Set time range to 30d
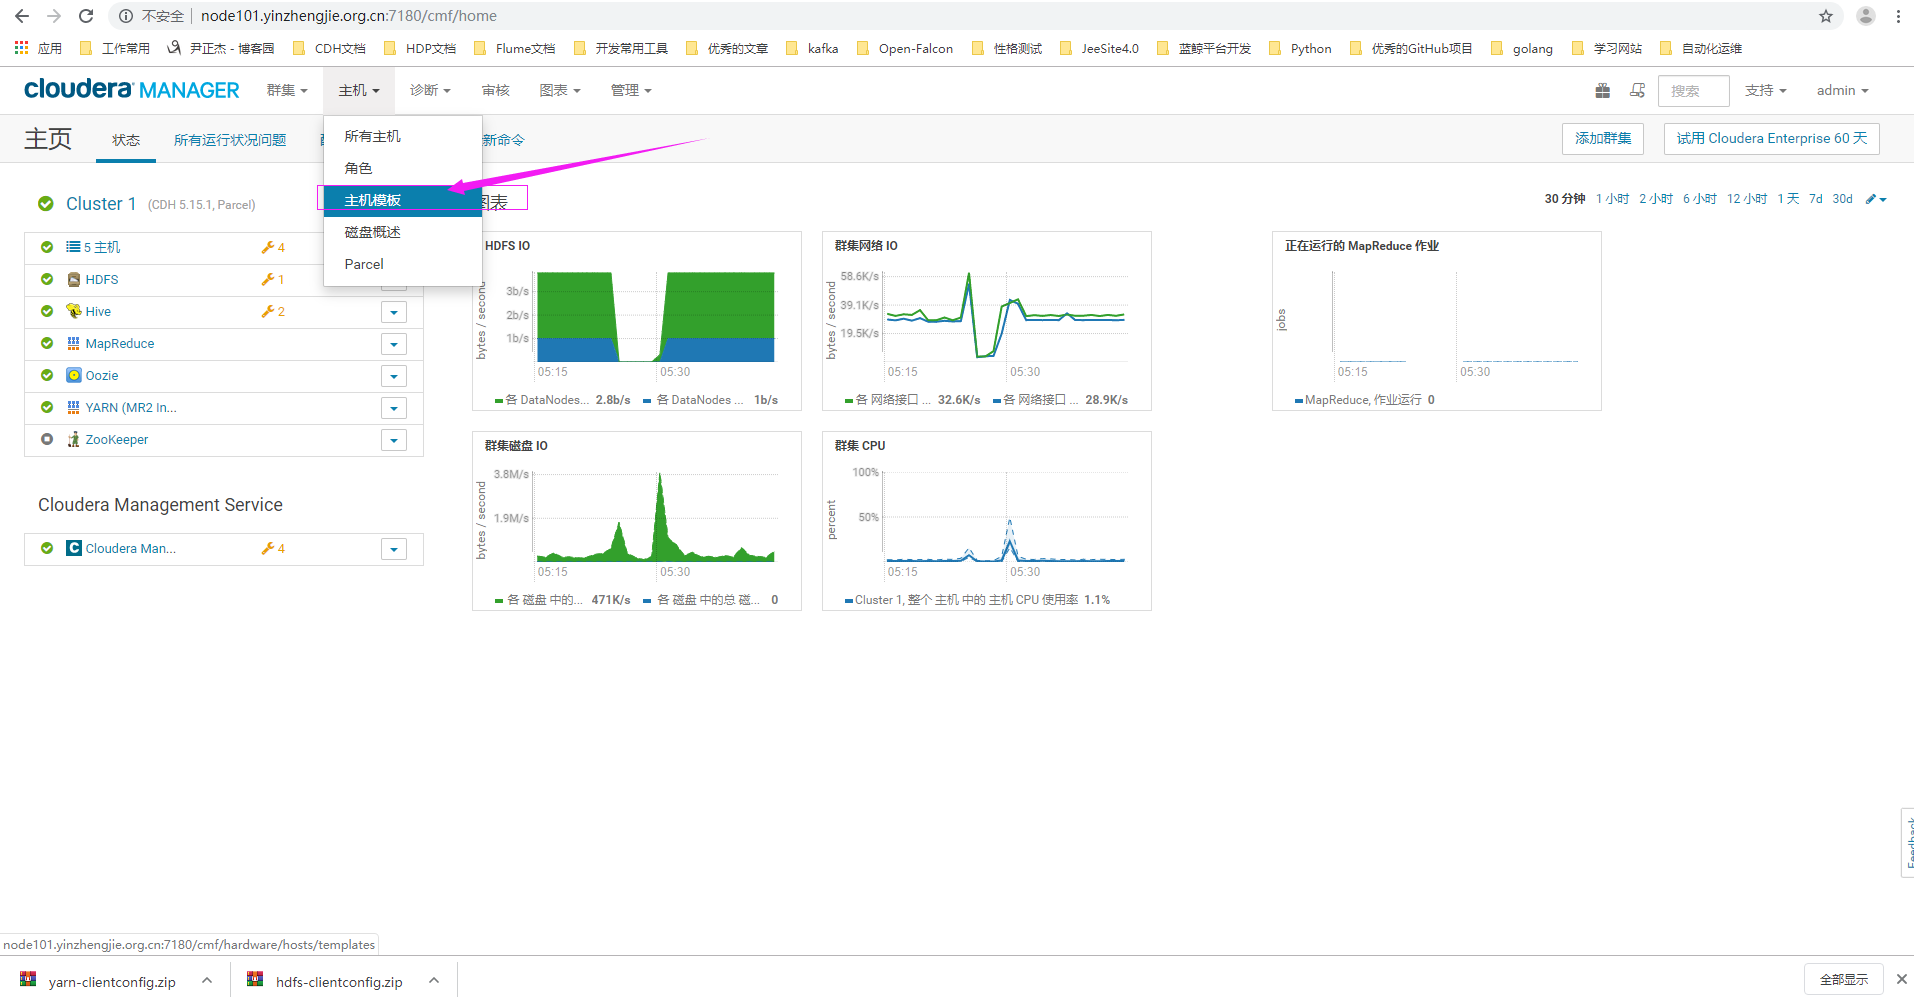The width and height of the screenshot is (1914, 997). pyautogui.click(x=1843, y=199)
